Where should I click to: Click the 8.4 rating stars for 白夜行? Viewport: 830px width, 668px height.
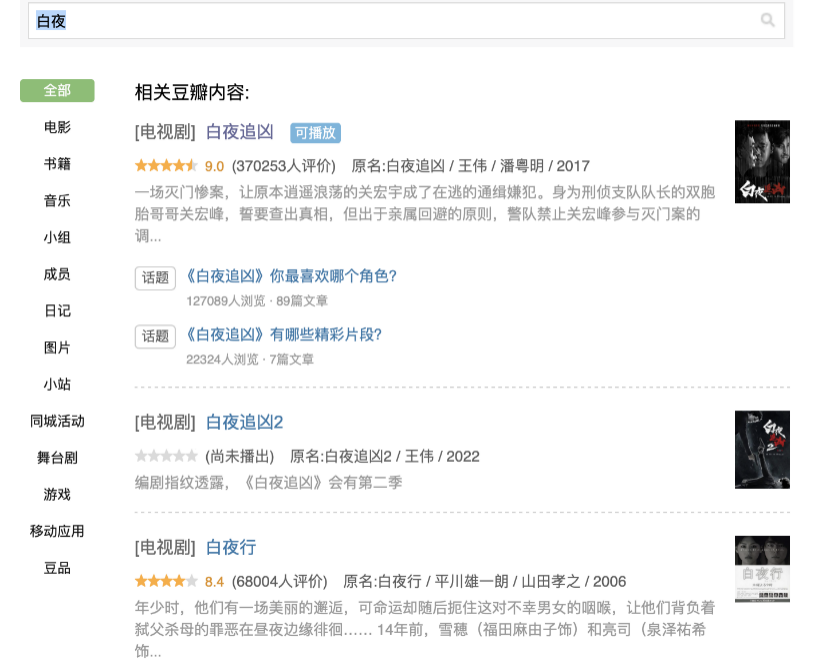166,581
